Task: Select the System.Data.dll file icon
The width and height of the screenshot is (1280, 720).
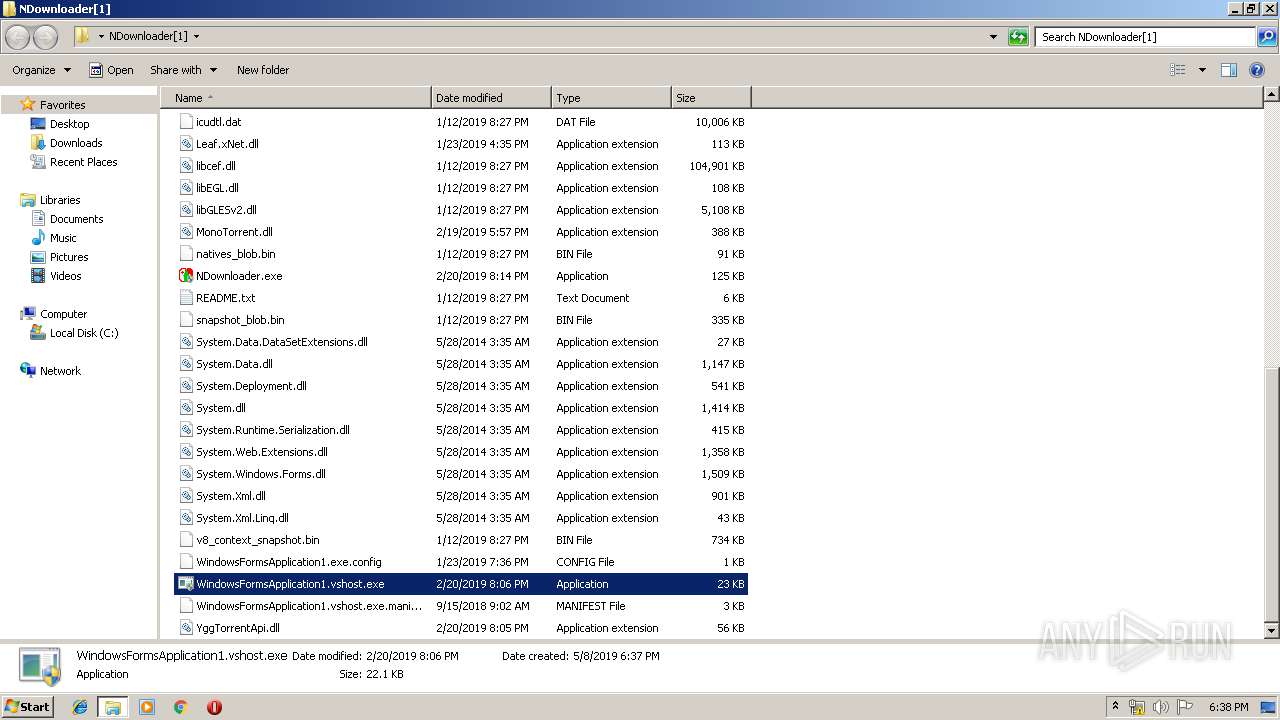Action: click(186, 364)
